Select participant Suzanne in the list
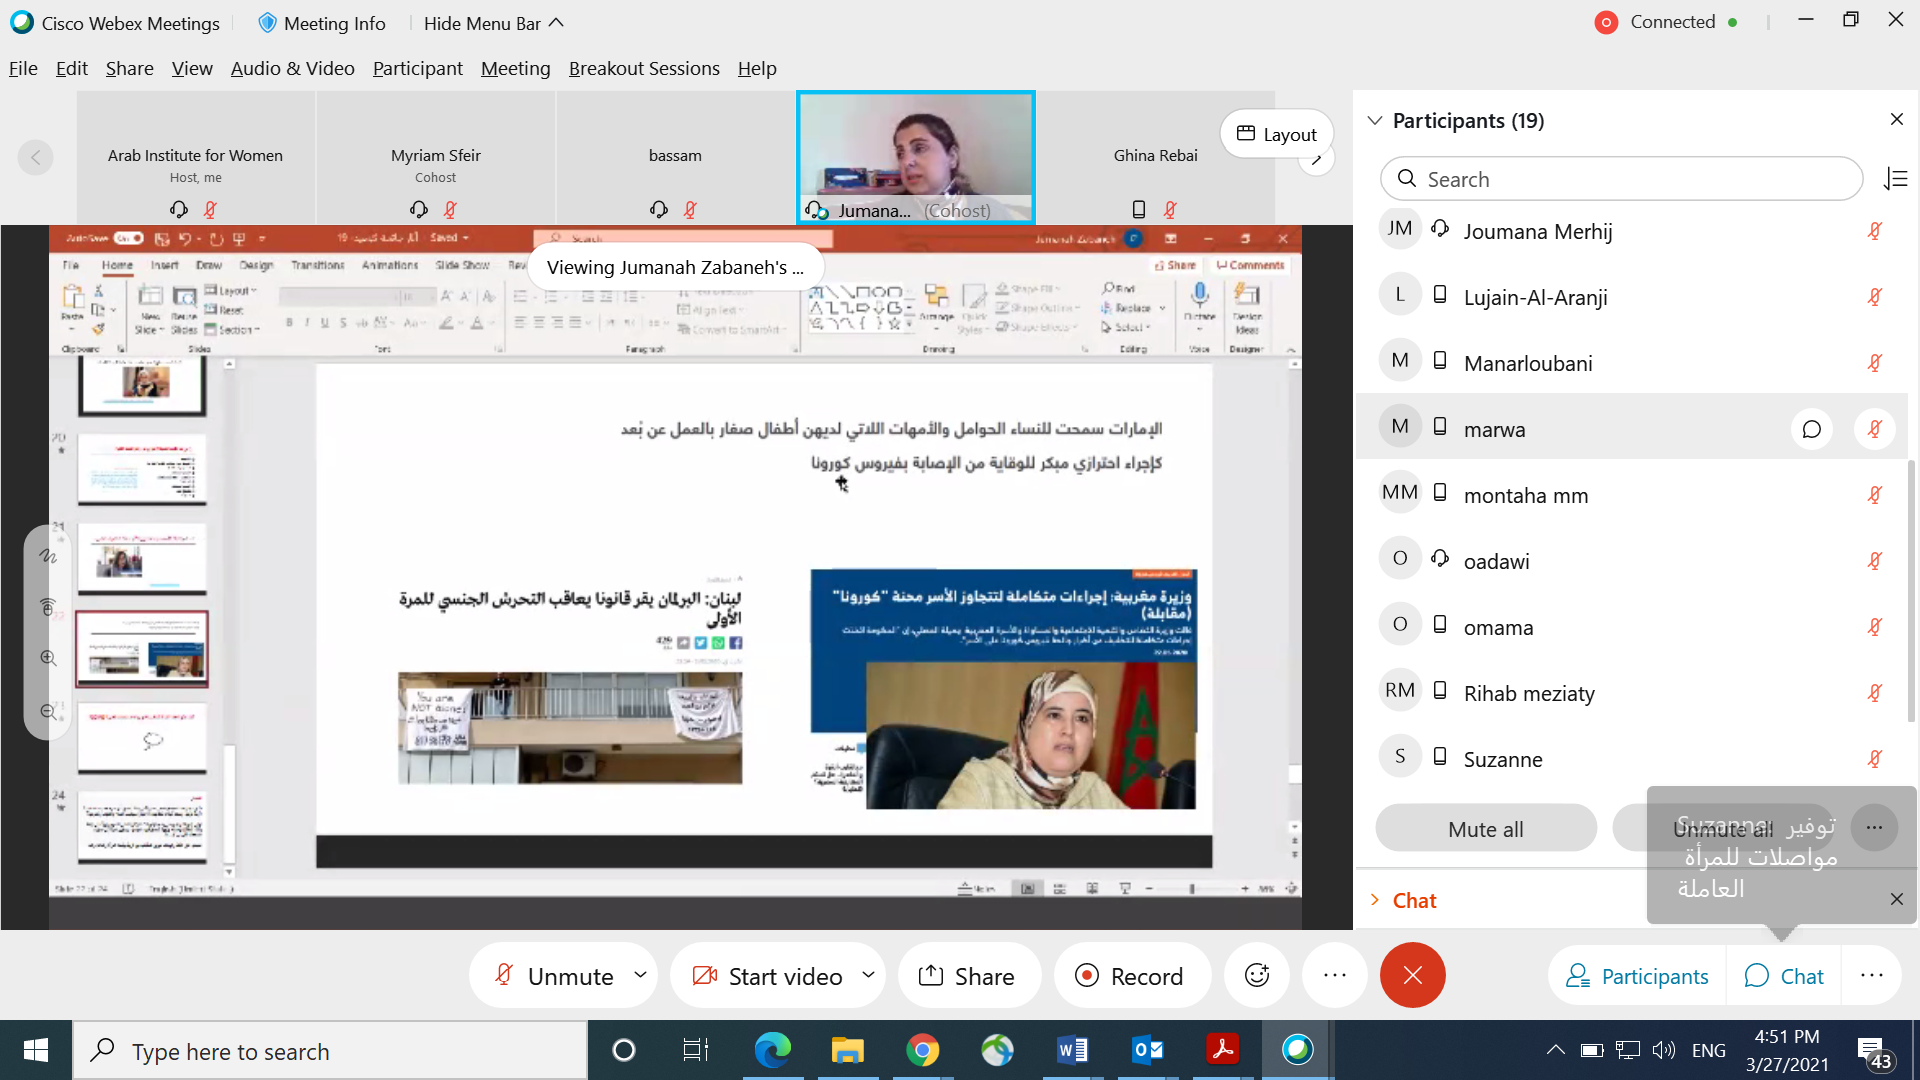Screen dimensions: 1920x1080 pos(1631,759)
